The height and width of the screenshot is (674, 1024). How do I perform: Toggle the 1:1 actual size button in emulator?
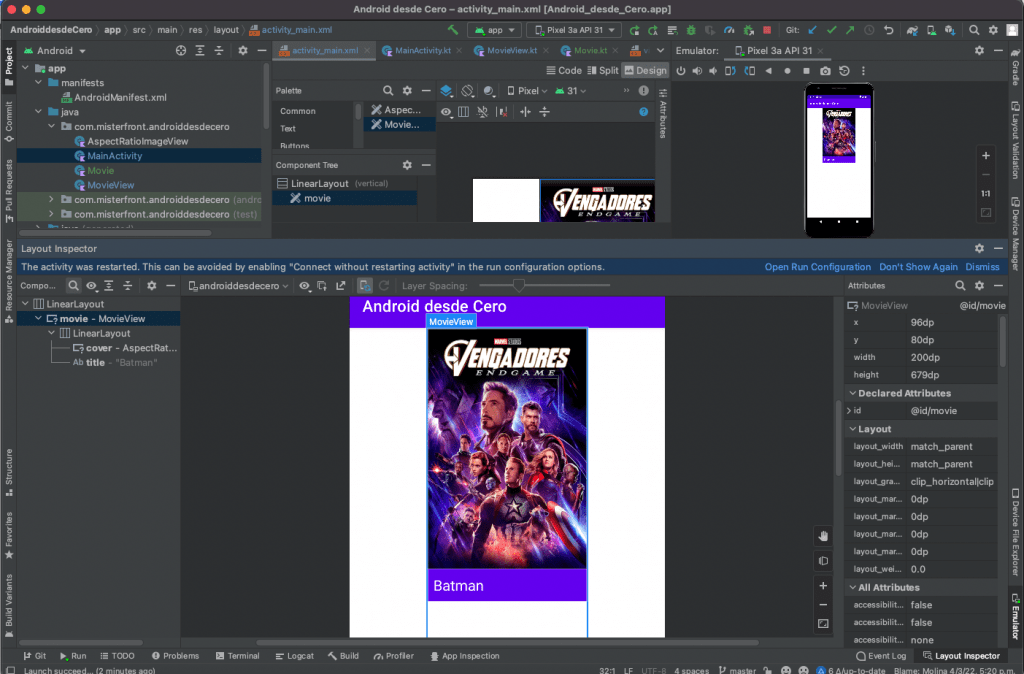click(985, 193)
